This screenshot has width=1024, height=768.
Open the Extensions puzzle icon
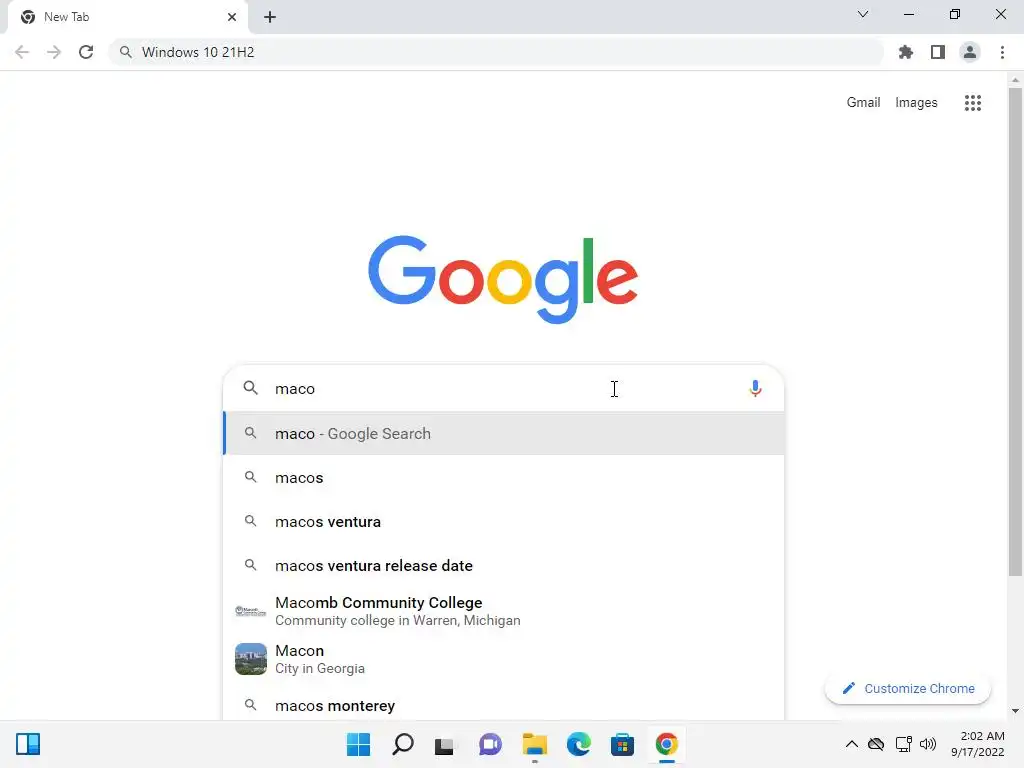point(906,52)
